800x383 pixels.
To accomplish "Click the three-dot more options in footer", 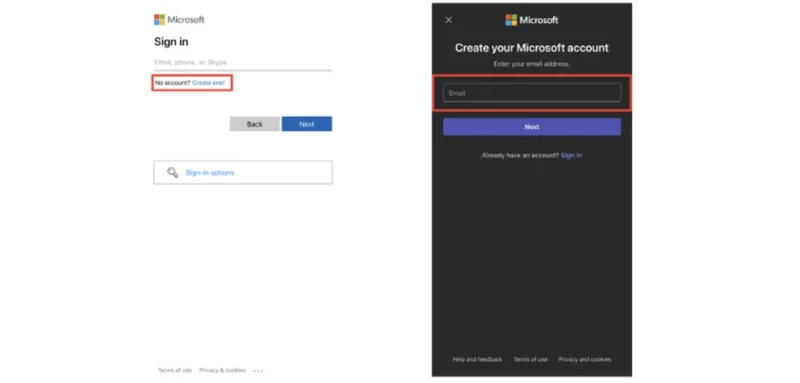I will click(x=258, y=371).
